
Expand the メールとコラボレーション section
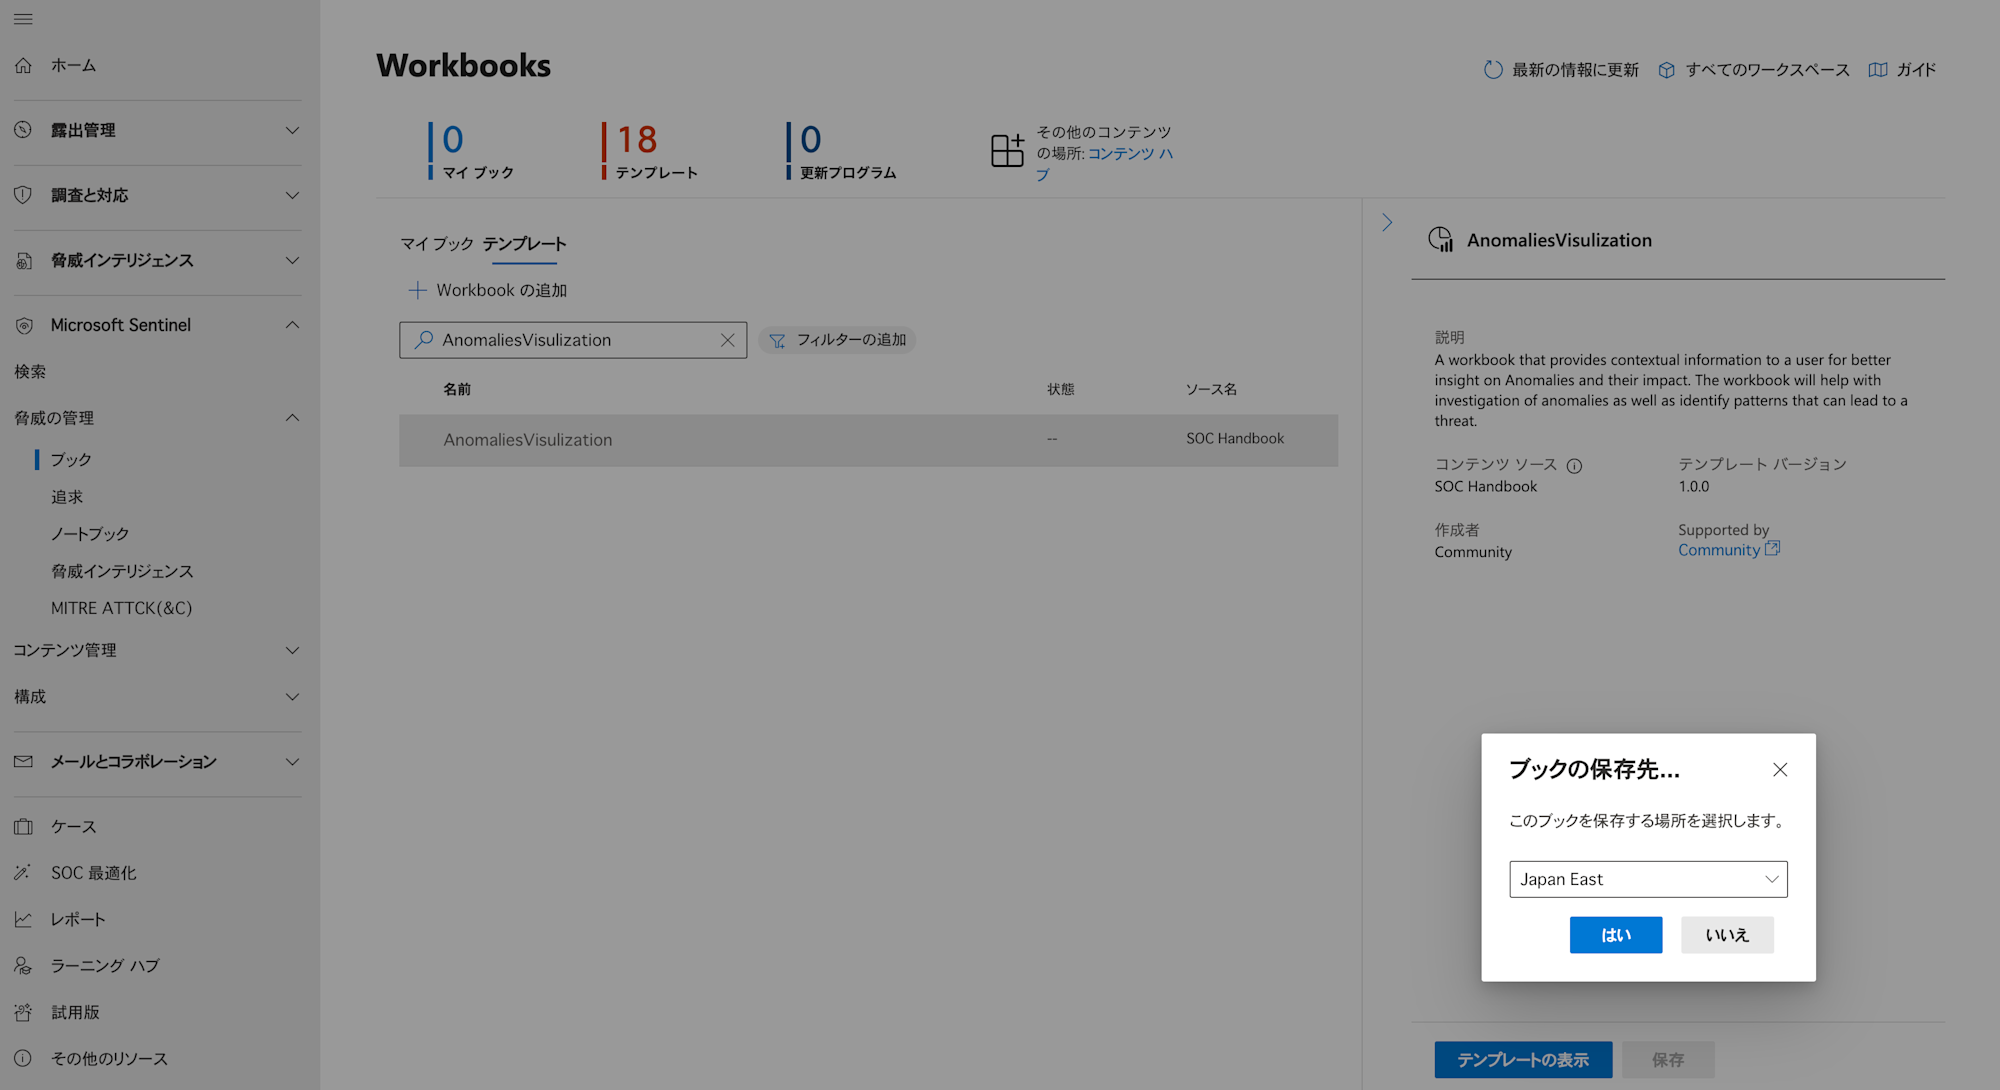tap(292, 762)
